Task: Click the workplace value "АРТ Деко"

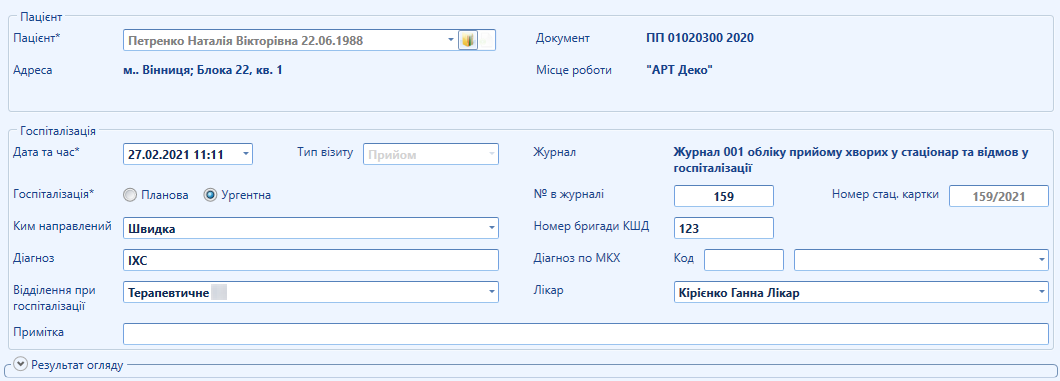Action: point(679,70)
